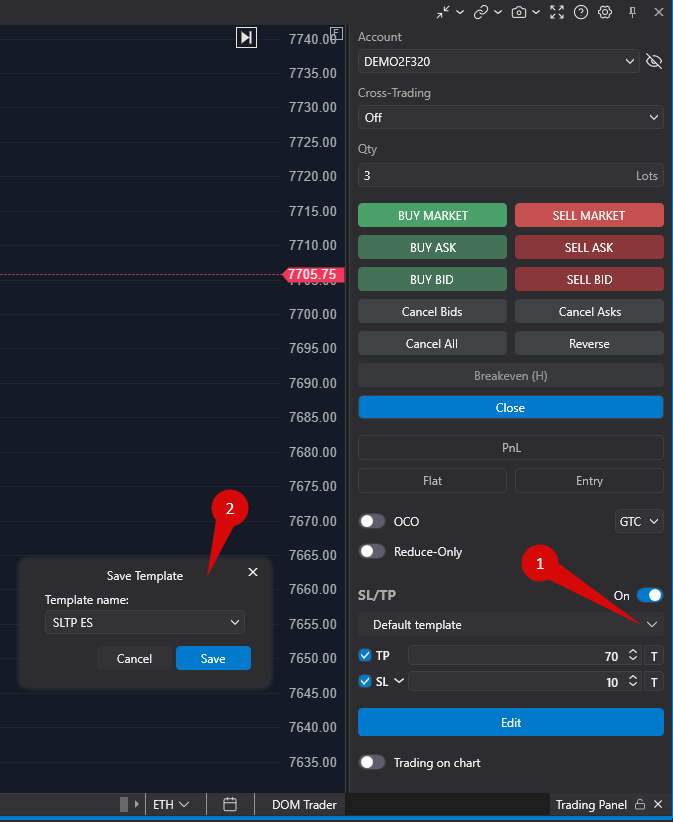Open the link chain icon
The image size is (673, 822).
coord(481,12)
